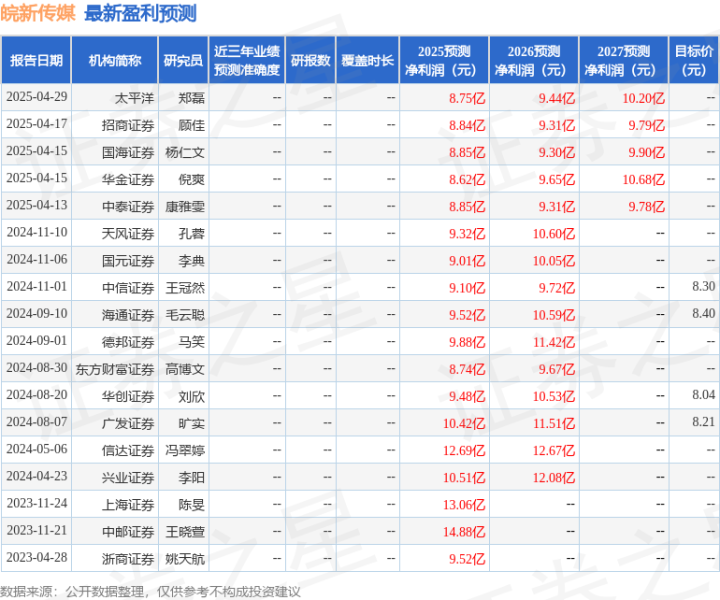This screenshot has height=600, width=720.
Task: Select 太平洋 institution in first row
Action: [134, 98]
